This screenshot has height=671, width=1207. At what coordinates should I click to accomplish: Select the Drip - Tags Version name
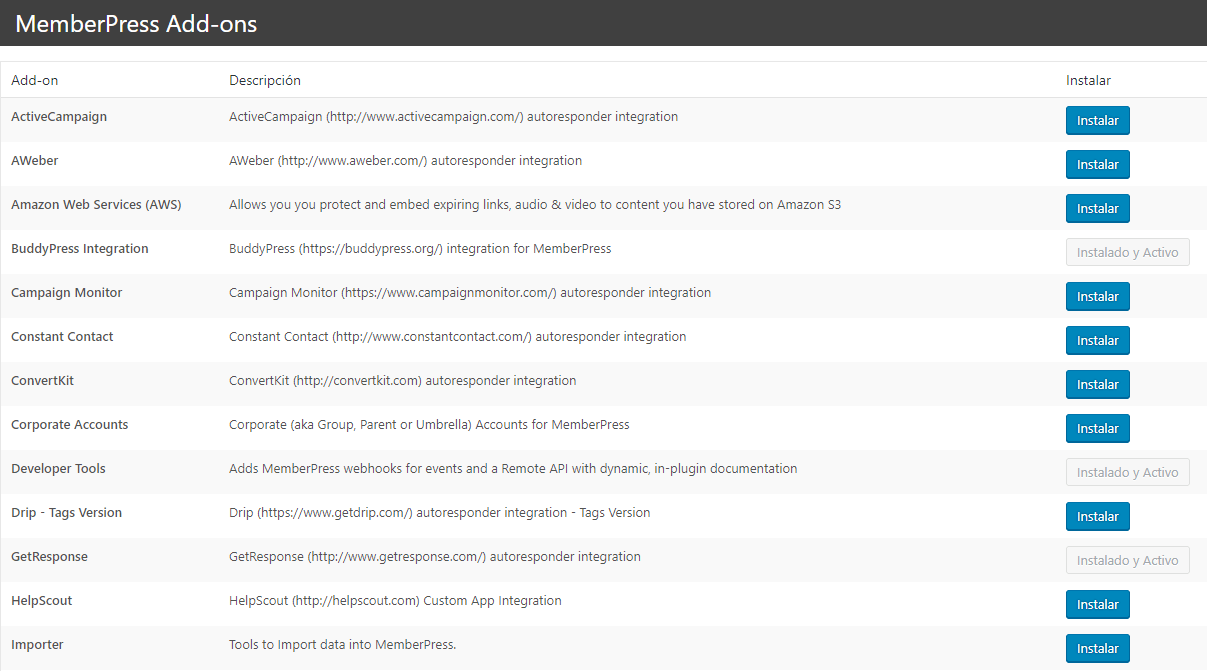pyautogui.click(x=67, y=513)
